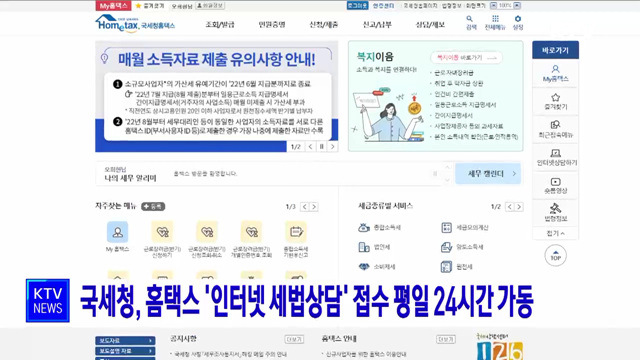Click 더보기 next to 공지사항

click(294, 339)
